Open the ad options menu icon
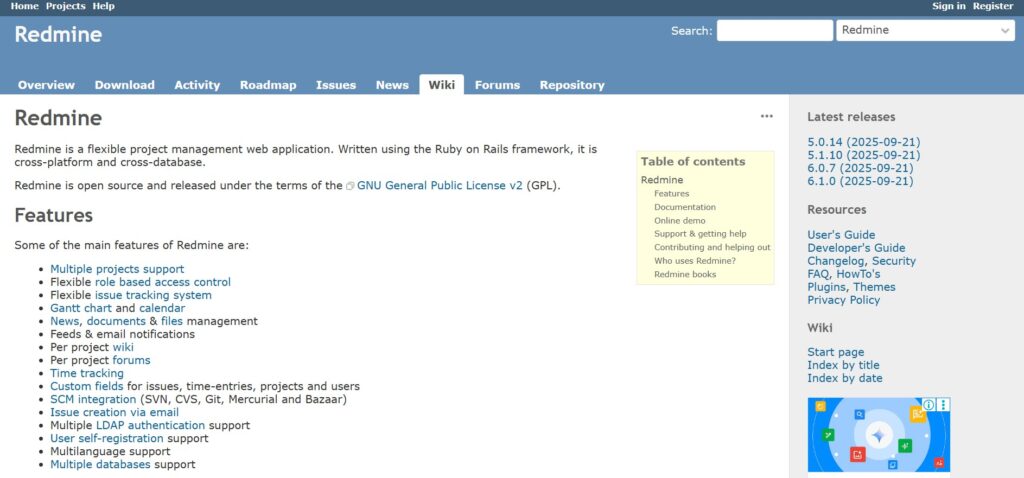 click(944, 405)
